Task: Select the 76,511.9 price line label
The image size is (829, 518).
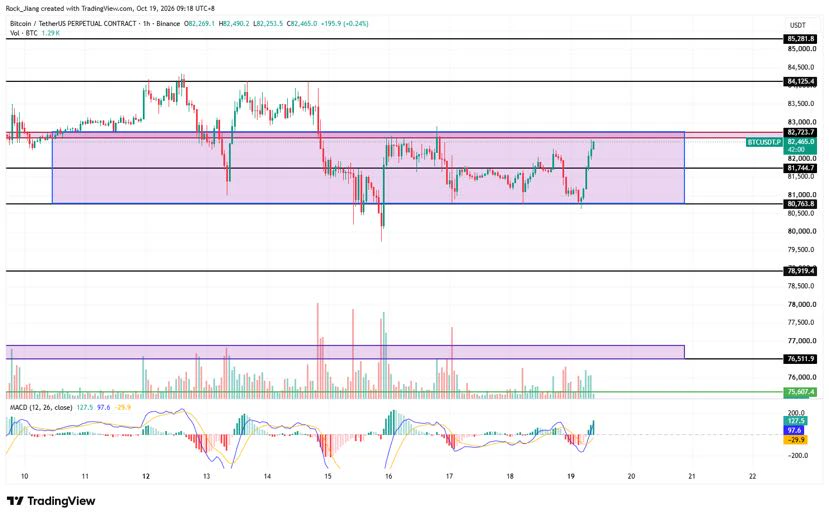Action: click(800, 359)
